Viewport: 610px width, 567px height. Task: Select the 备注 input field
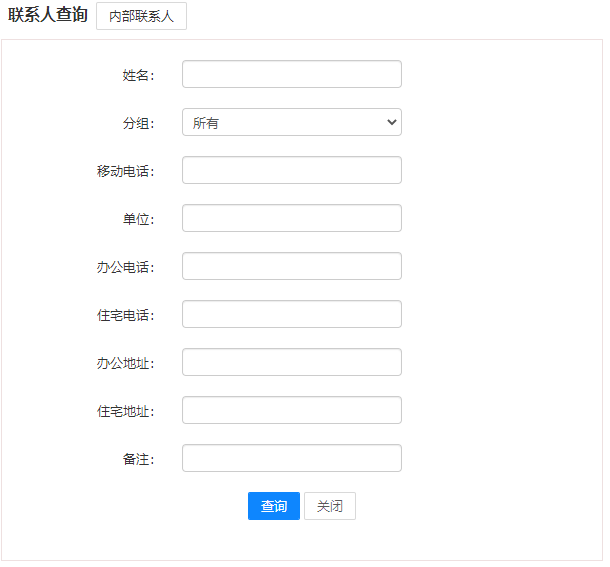291,459
